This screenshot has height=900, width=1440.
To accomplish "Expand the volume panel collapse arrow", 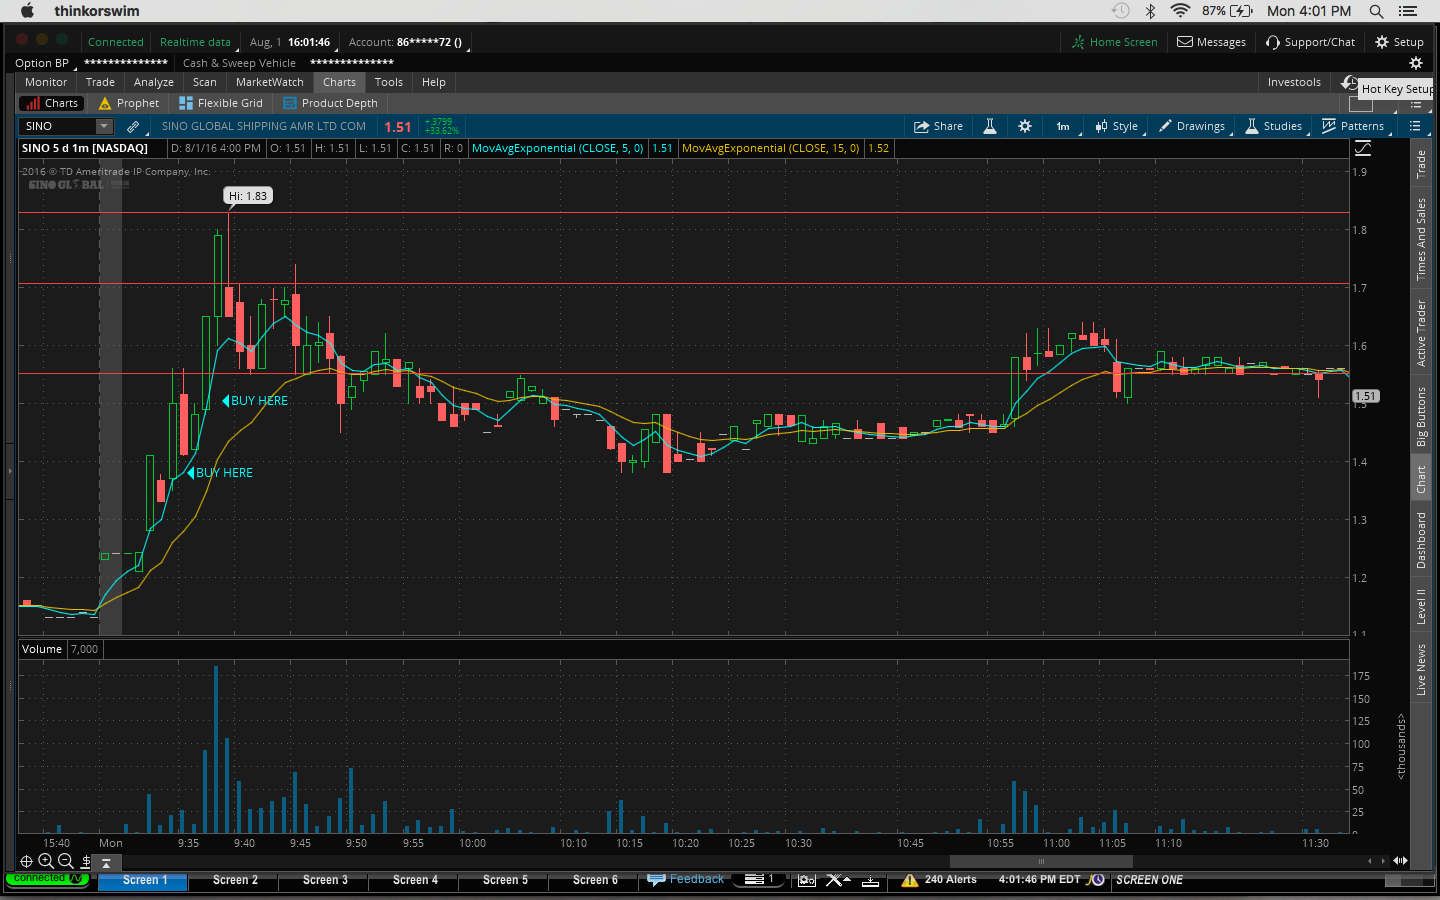I will click(106, 862).
